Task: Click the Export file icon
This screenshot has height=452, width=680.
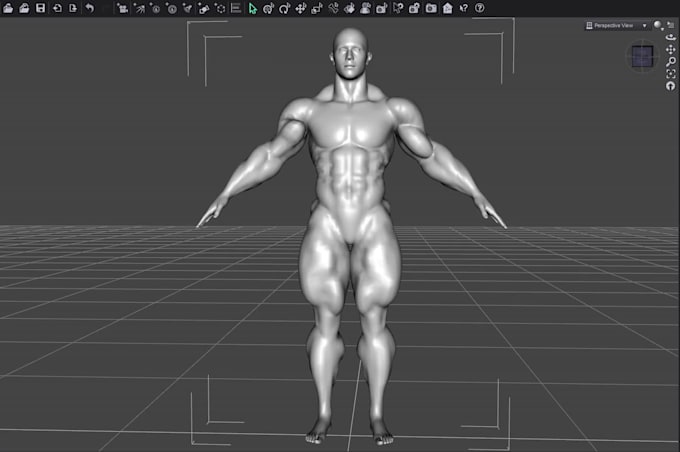Action: [x=73, y=8]
